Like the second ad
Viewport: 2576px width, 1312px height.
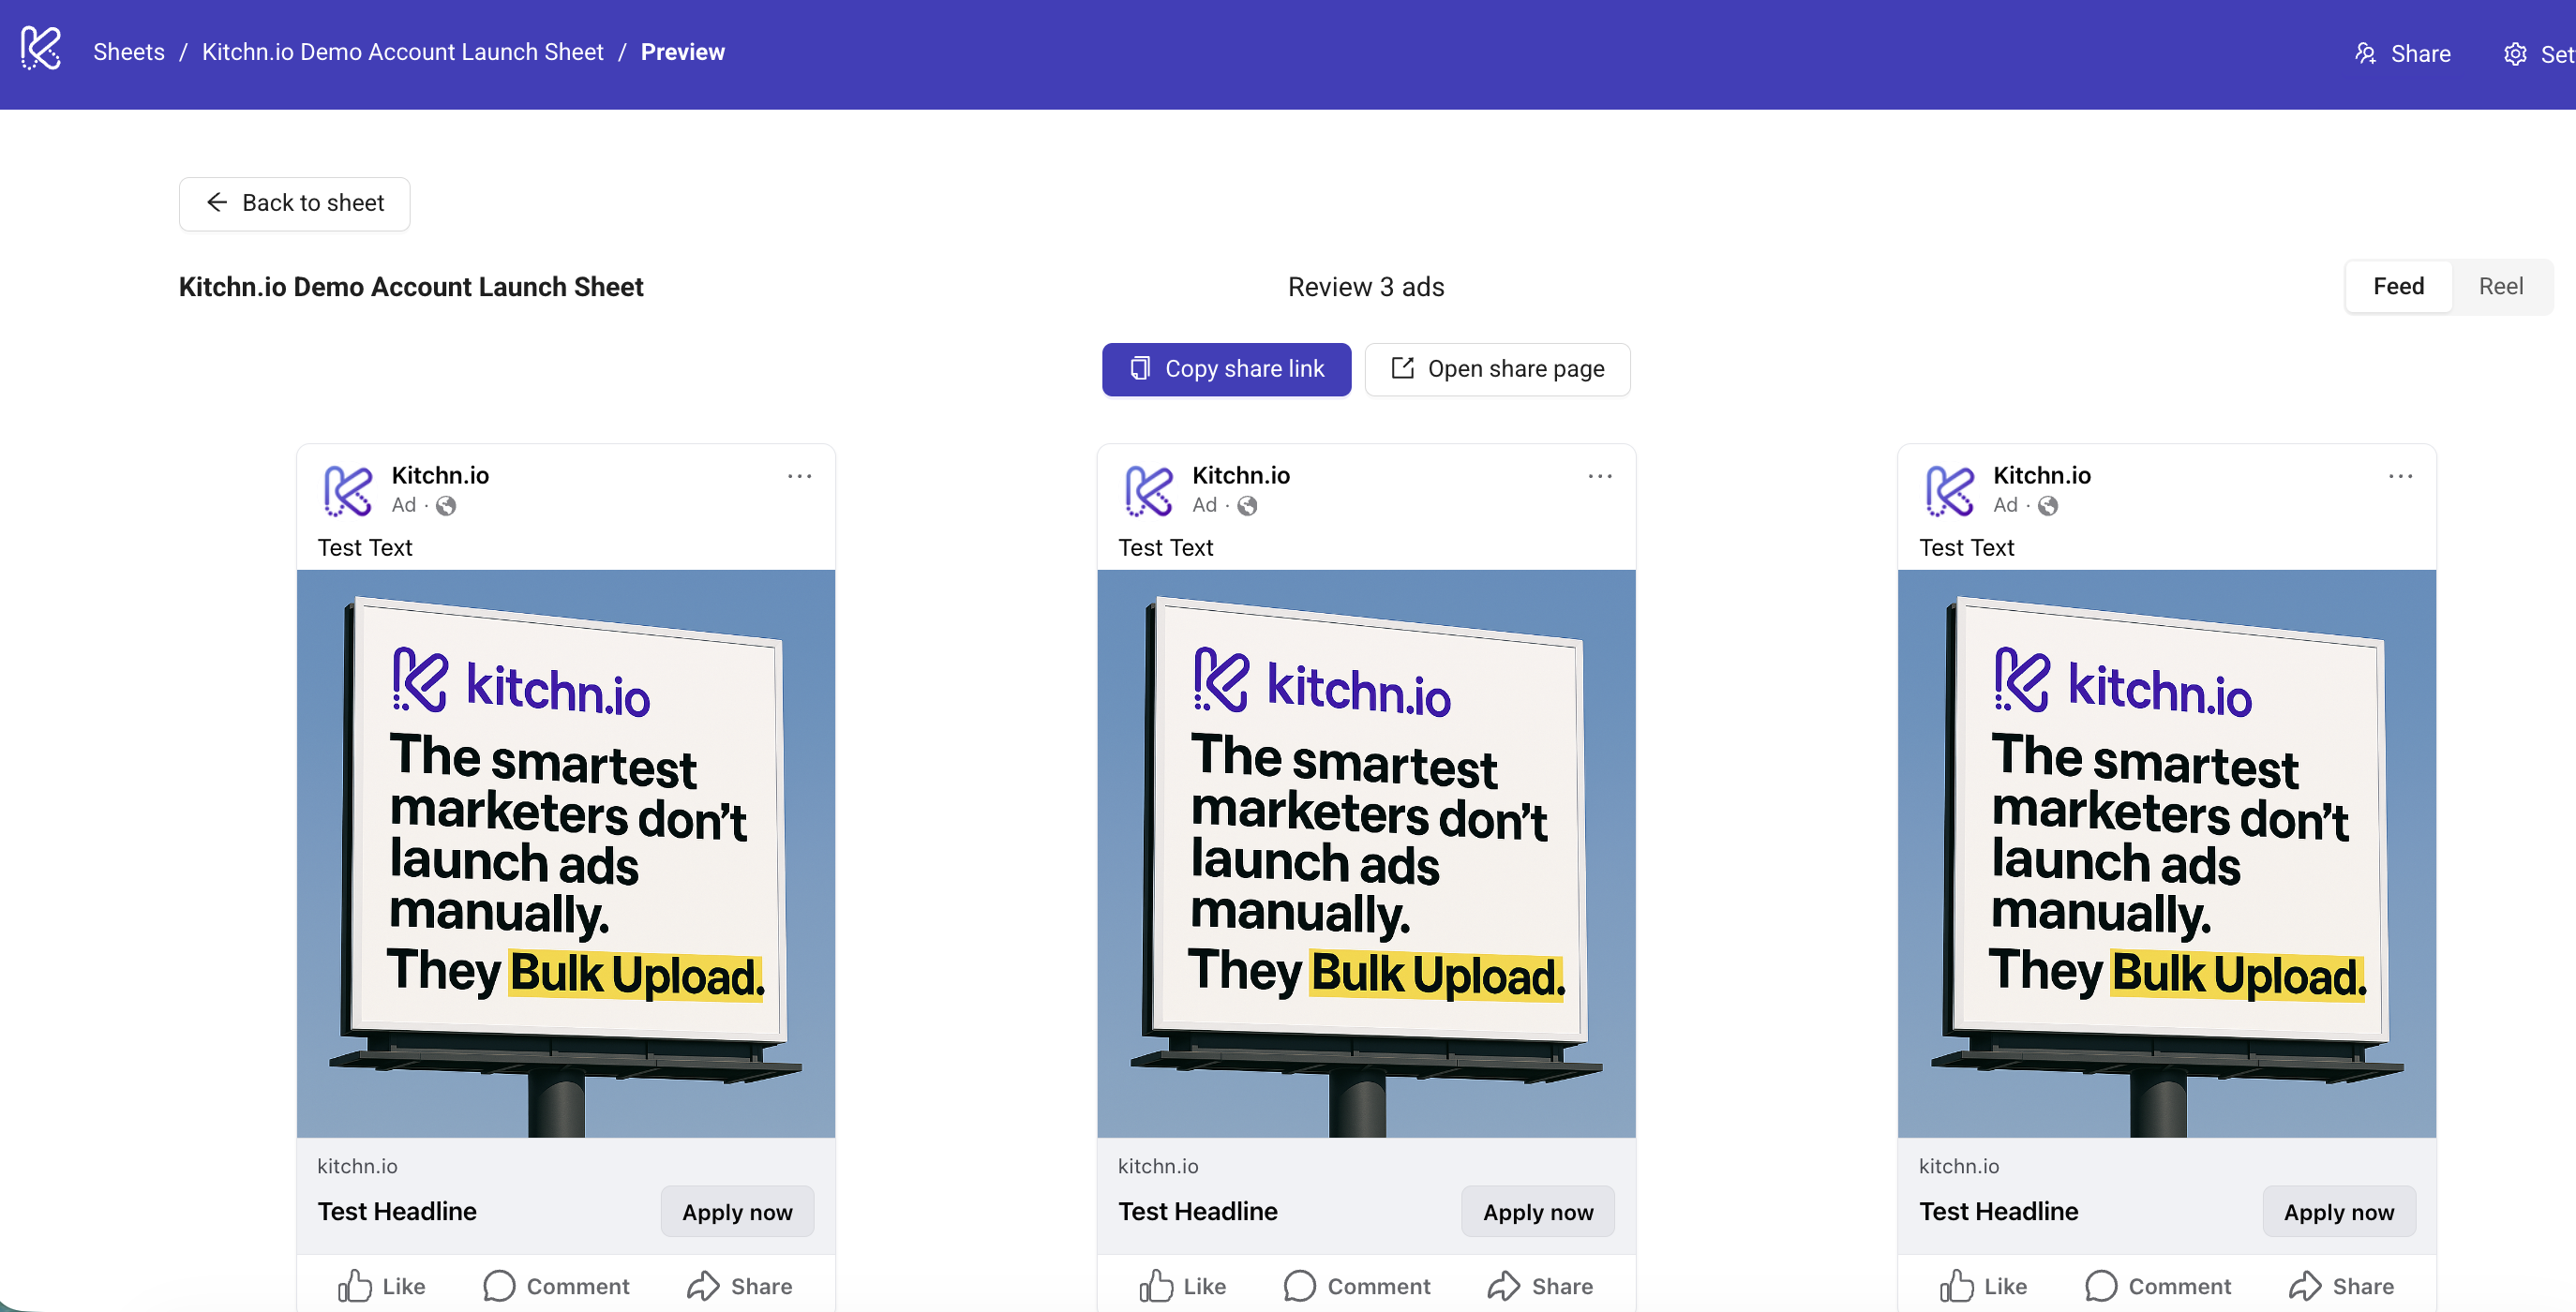(1182, 1286)
